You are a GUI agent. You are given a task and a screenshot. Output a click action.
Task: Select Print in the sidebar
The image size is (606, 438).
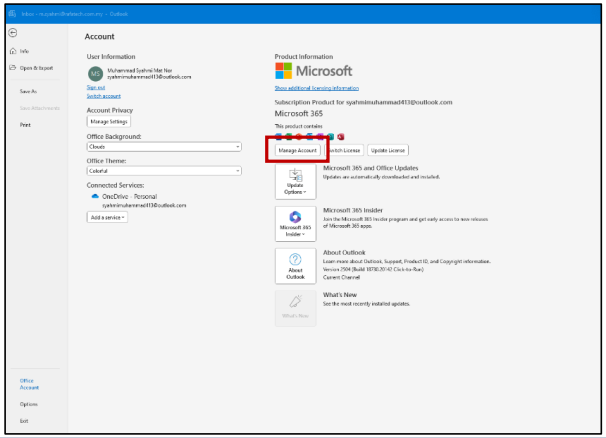25,125
